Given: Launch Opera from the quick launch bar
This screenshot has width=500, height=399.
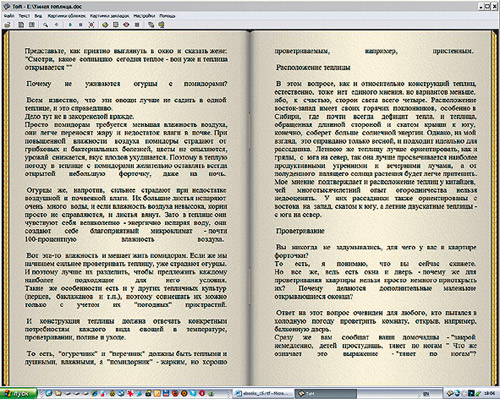Looking at the screenshot, I should 202,393.
